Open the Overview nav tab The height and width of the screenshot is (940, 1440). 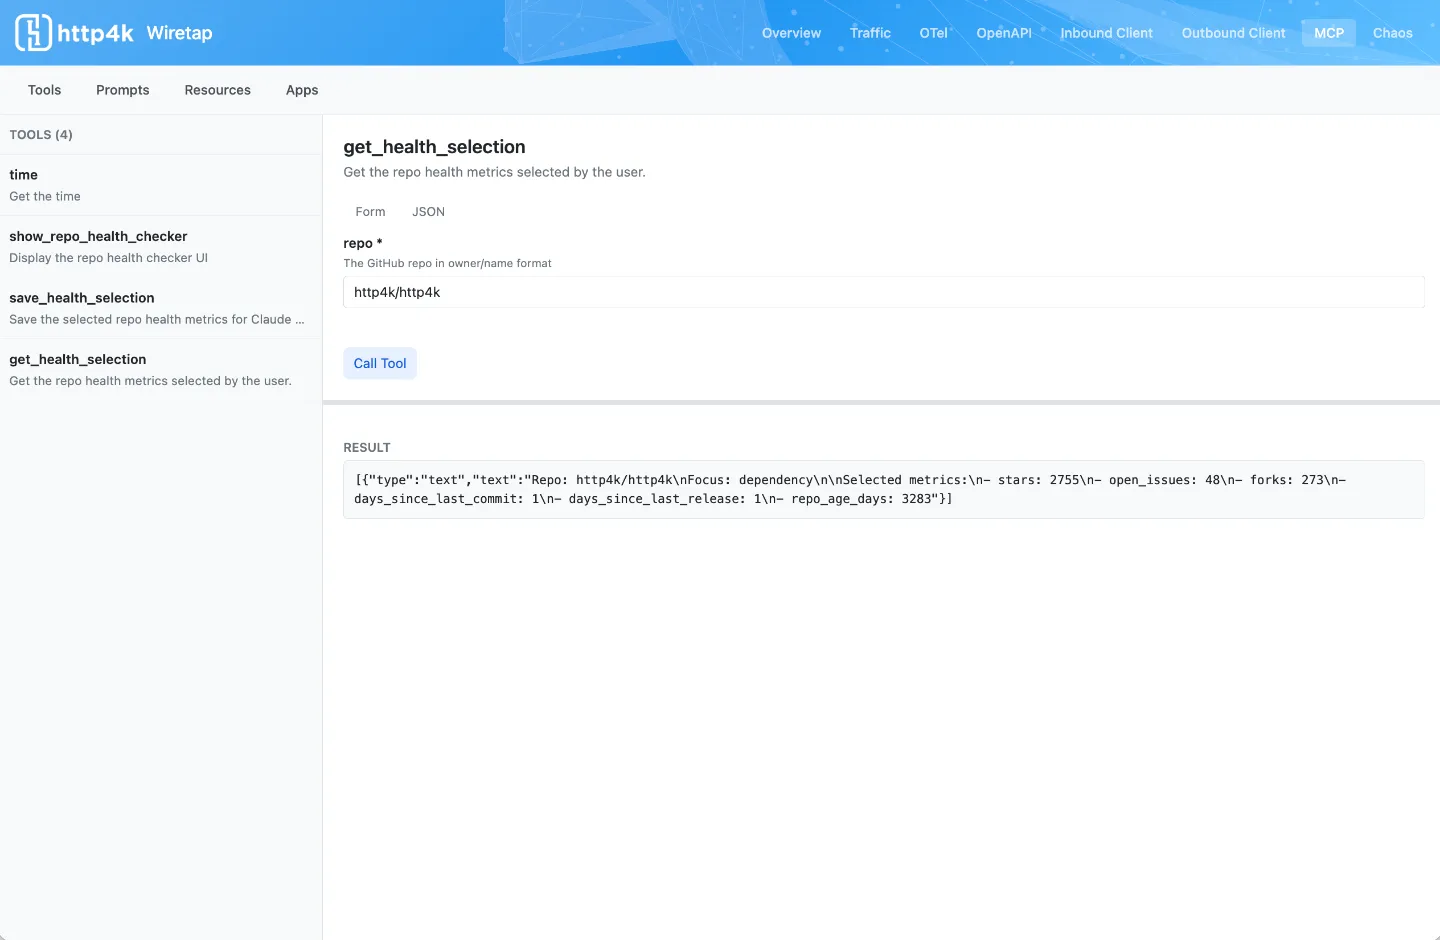tap(791, 33)
